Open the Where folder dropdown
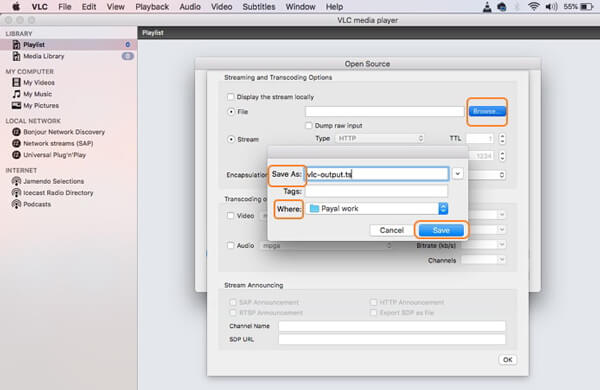 click(x=377, y=209)
